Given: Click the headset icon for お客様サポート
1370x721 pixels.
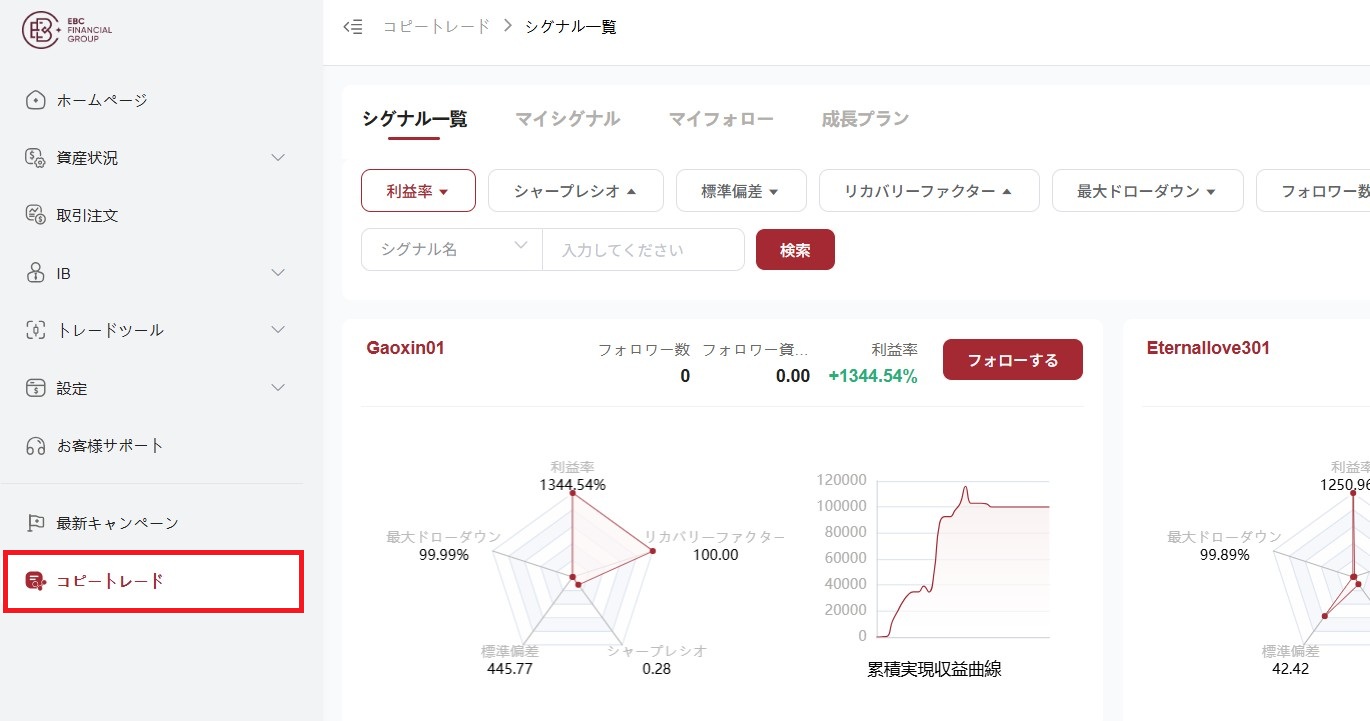Looking at the screenshot, I should pos(36,445).
